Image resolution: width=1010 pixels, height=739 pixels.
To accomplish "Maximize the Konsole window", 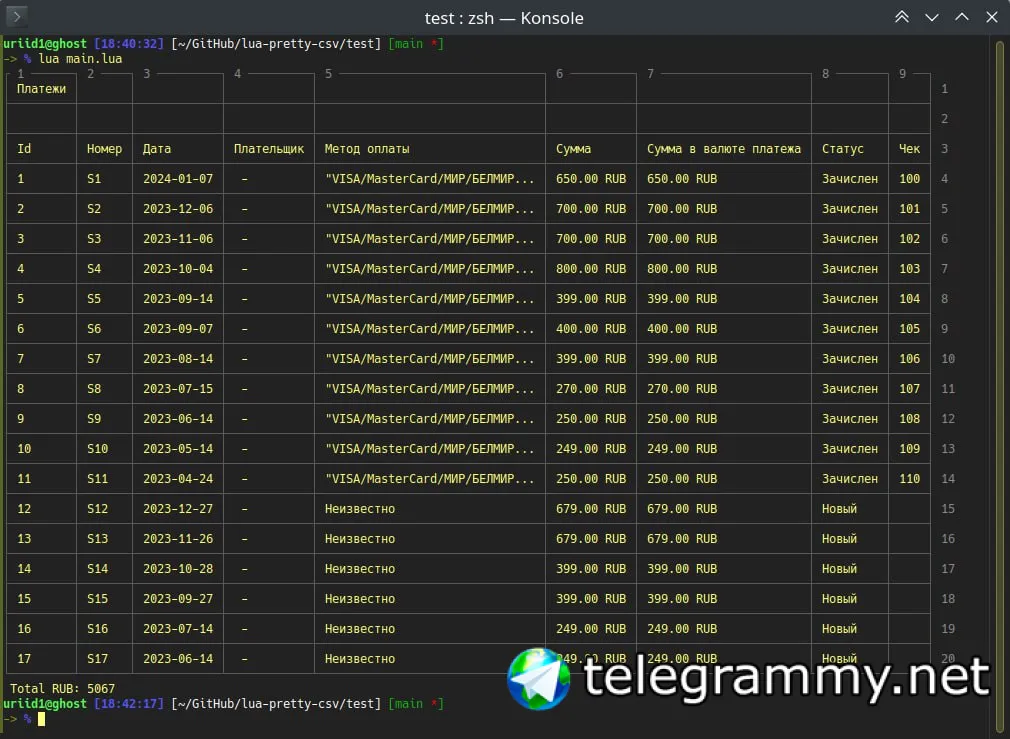I will [x=962, y=17].
